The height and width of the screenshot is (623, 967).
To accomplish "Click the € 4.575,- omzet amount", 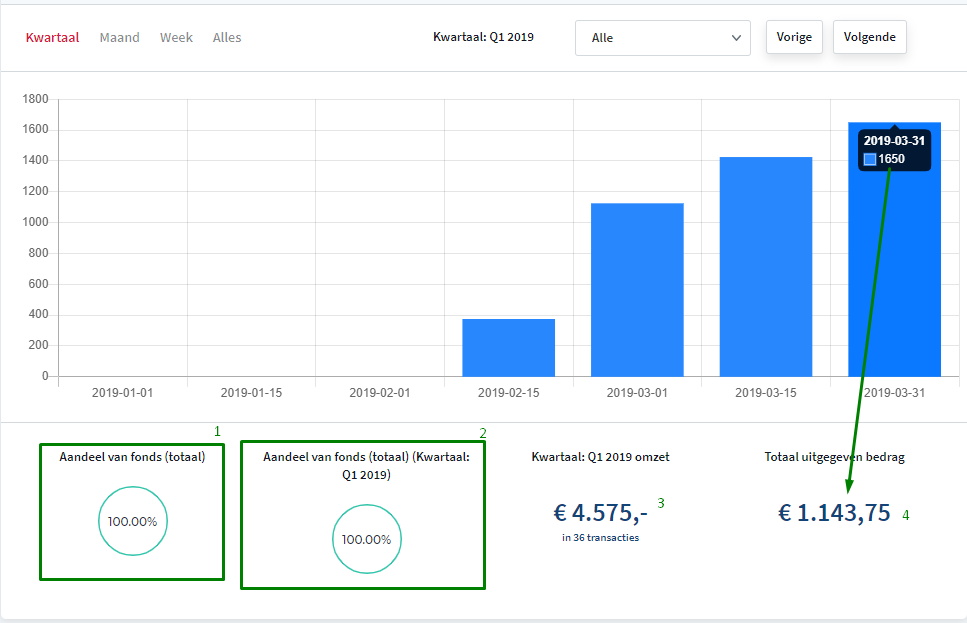I will [x=601, y=513].
